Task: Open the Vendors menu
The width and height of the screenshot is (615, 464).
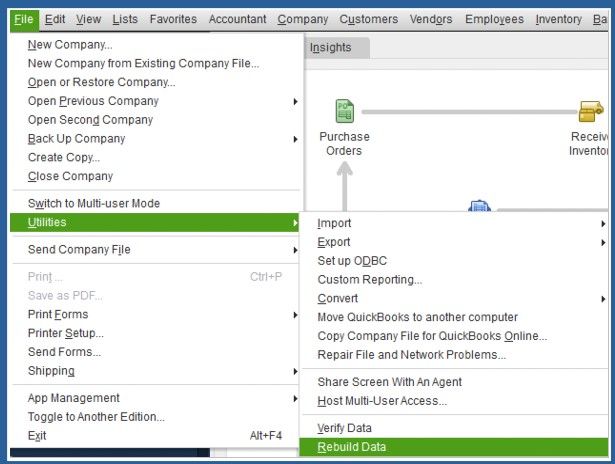Action: (x=431, y=19)
